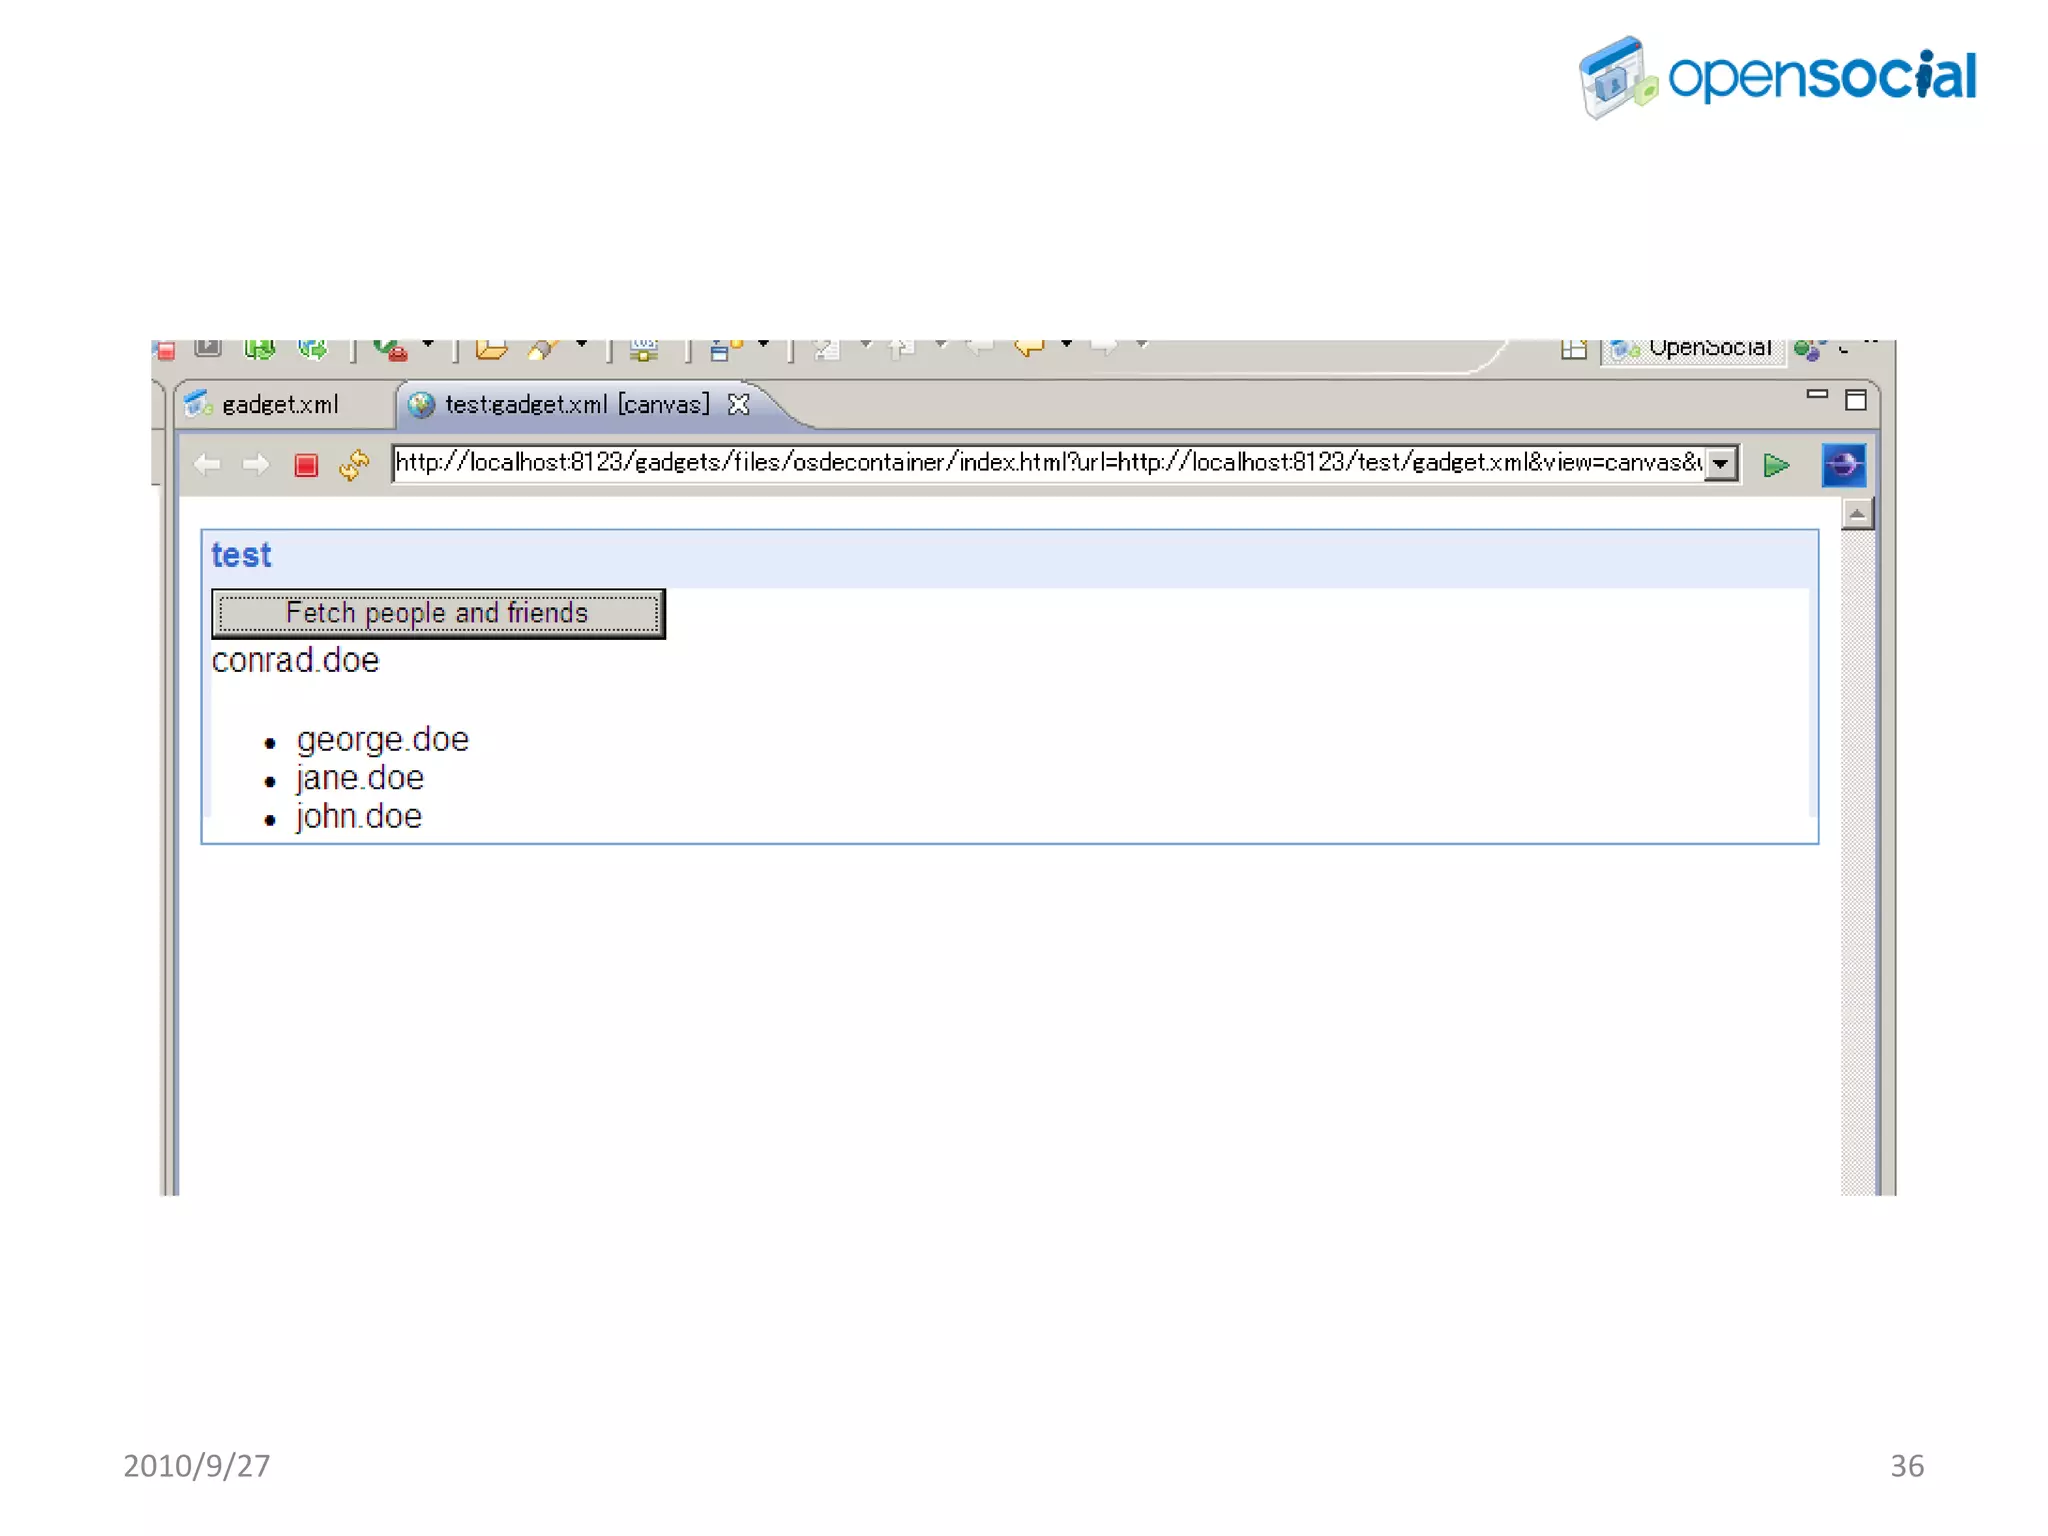
Task: Click the yellow Refresh page icon
Action: tap(354, 465)
